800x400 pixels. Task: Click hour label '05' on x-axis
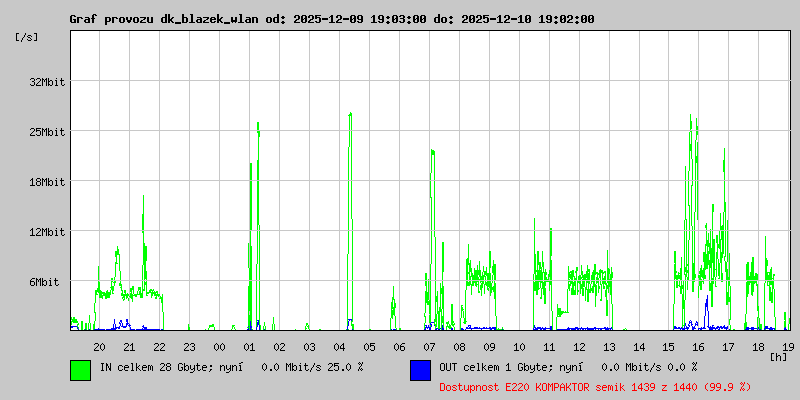click(369, 347)
